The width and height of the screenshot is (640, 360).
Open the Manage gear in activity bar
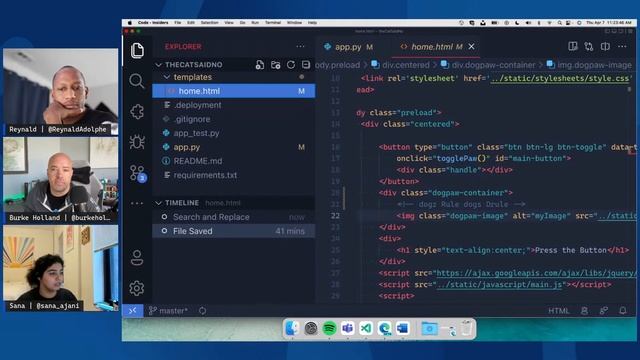[x=137, y=288]
